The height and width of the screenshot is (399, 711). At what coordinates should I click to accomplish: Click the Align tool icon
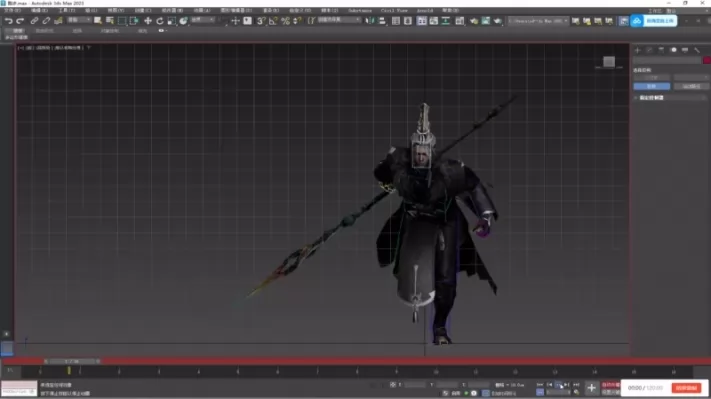tap(382, 21)
